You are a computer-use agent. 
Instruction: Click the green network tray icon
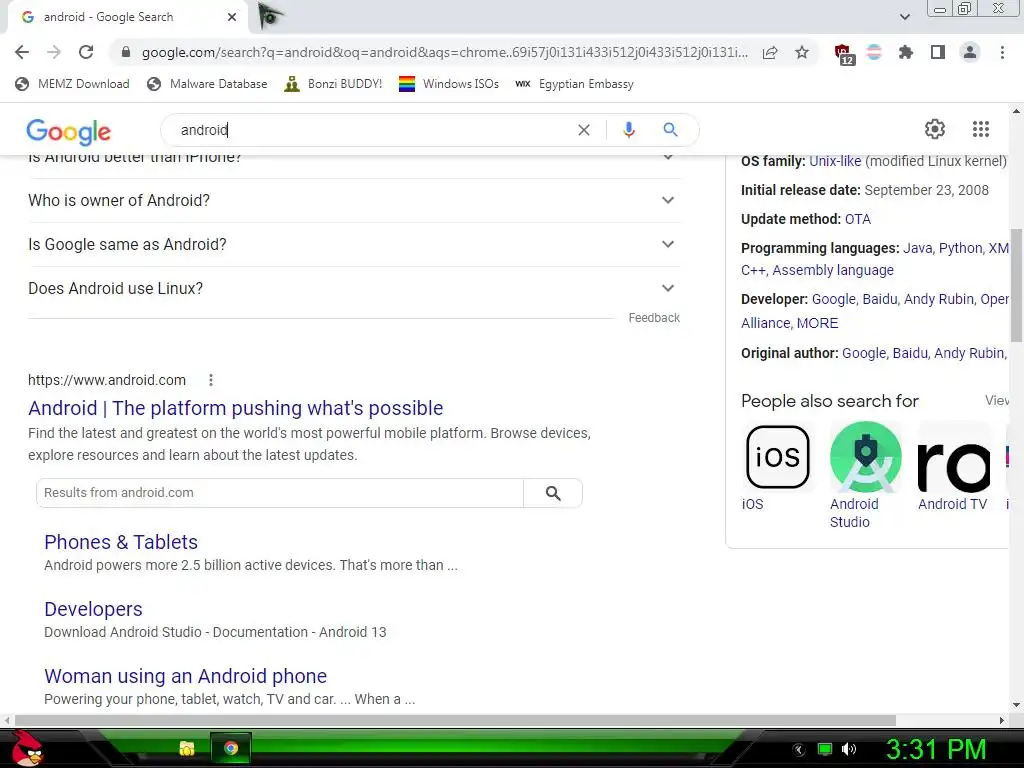coord(825,749)
